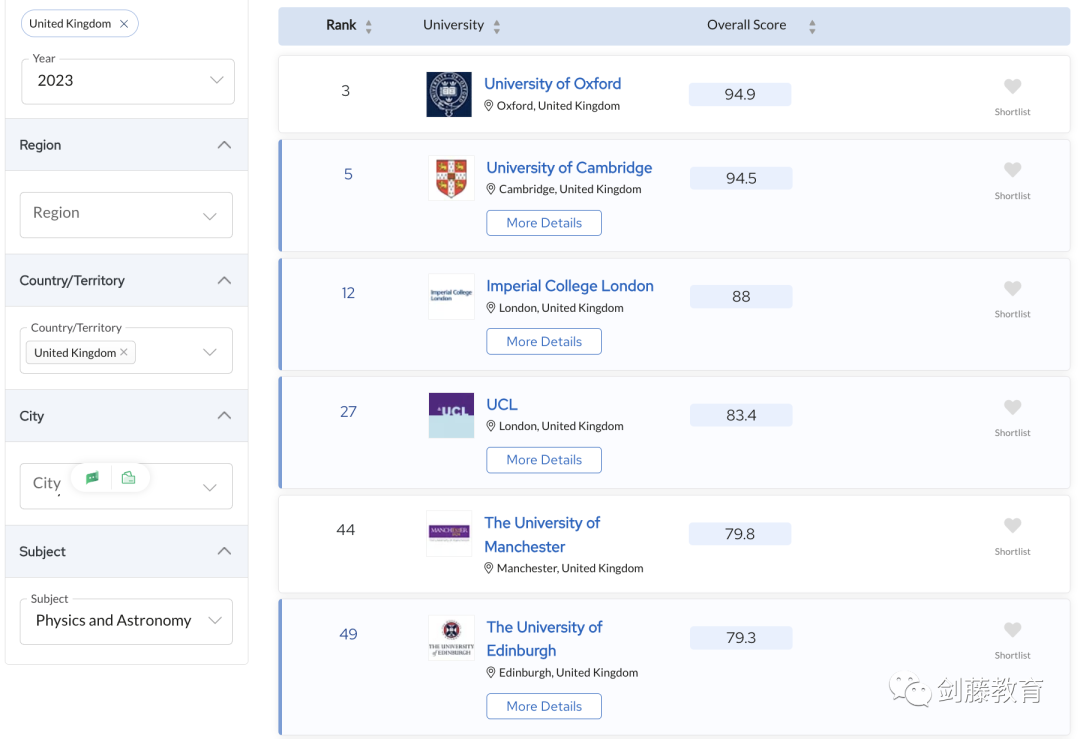Open the Country/Territory dropdown arrow
The width and height of the screenshot is (1080, 739).
coord(210,352)
